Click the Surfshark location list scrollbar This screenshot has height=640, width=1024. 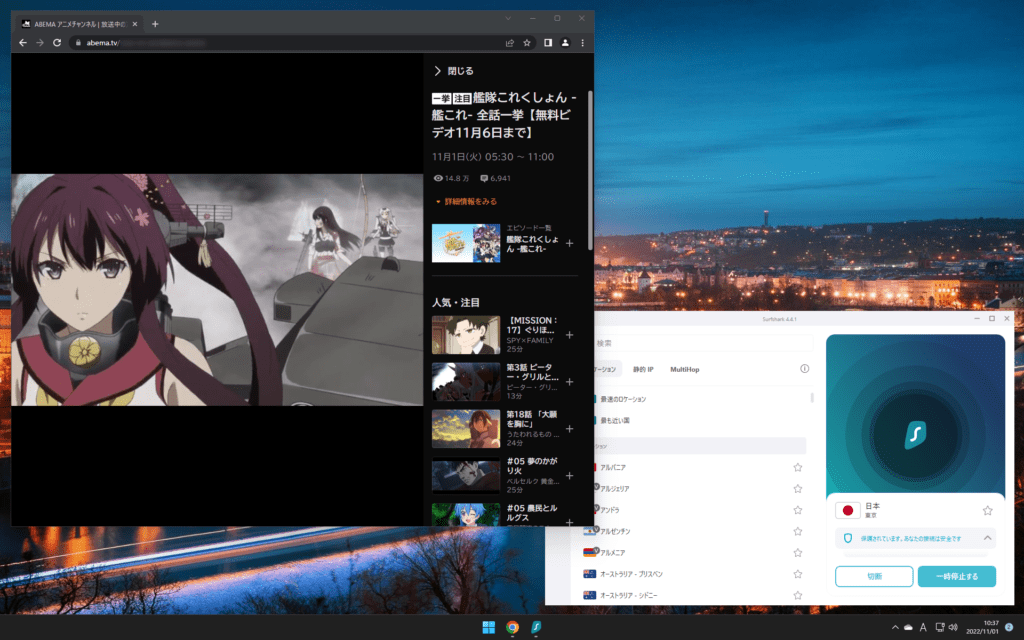tap(812, 398)
